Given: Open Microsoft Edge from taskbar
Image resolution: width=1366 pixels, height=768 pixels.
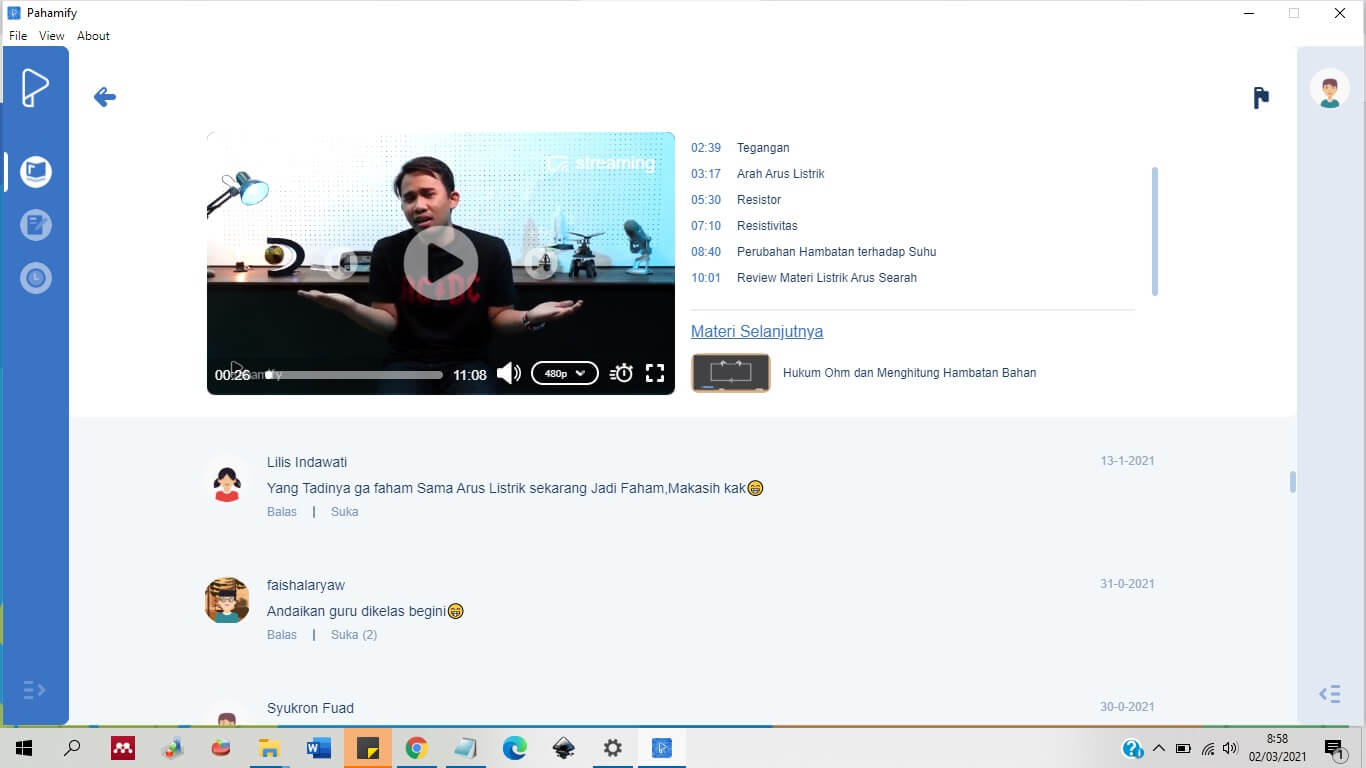Looking at the screenshot, I should click(x=515, y=748).
